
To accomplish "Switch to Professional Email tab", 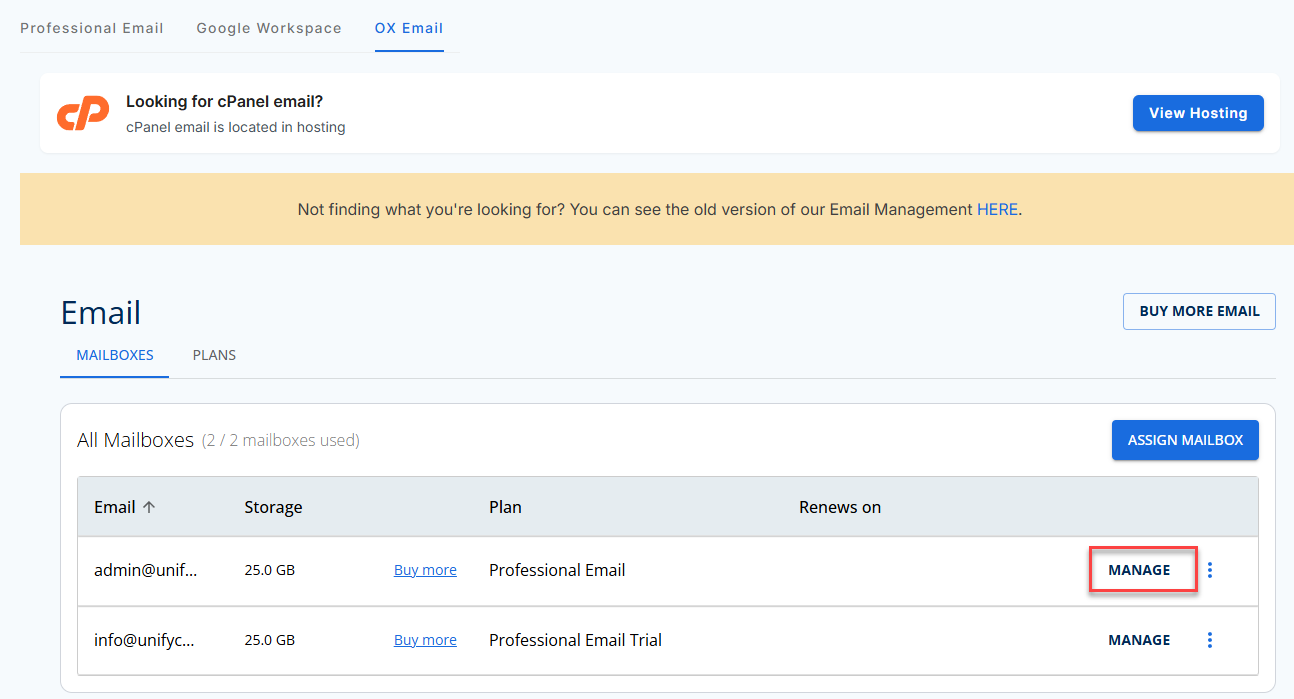I will tap(92, 28).
